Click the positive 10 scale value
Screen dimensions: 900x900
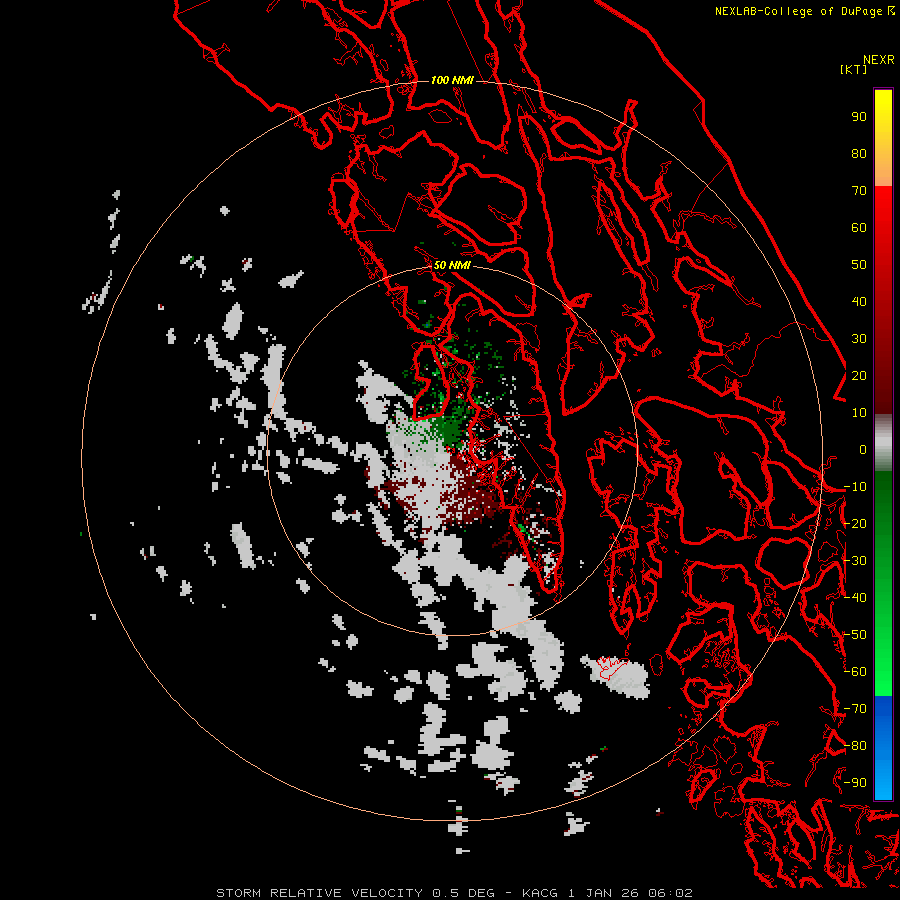pos(859,413)
